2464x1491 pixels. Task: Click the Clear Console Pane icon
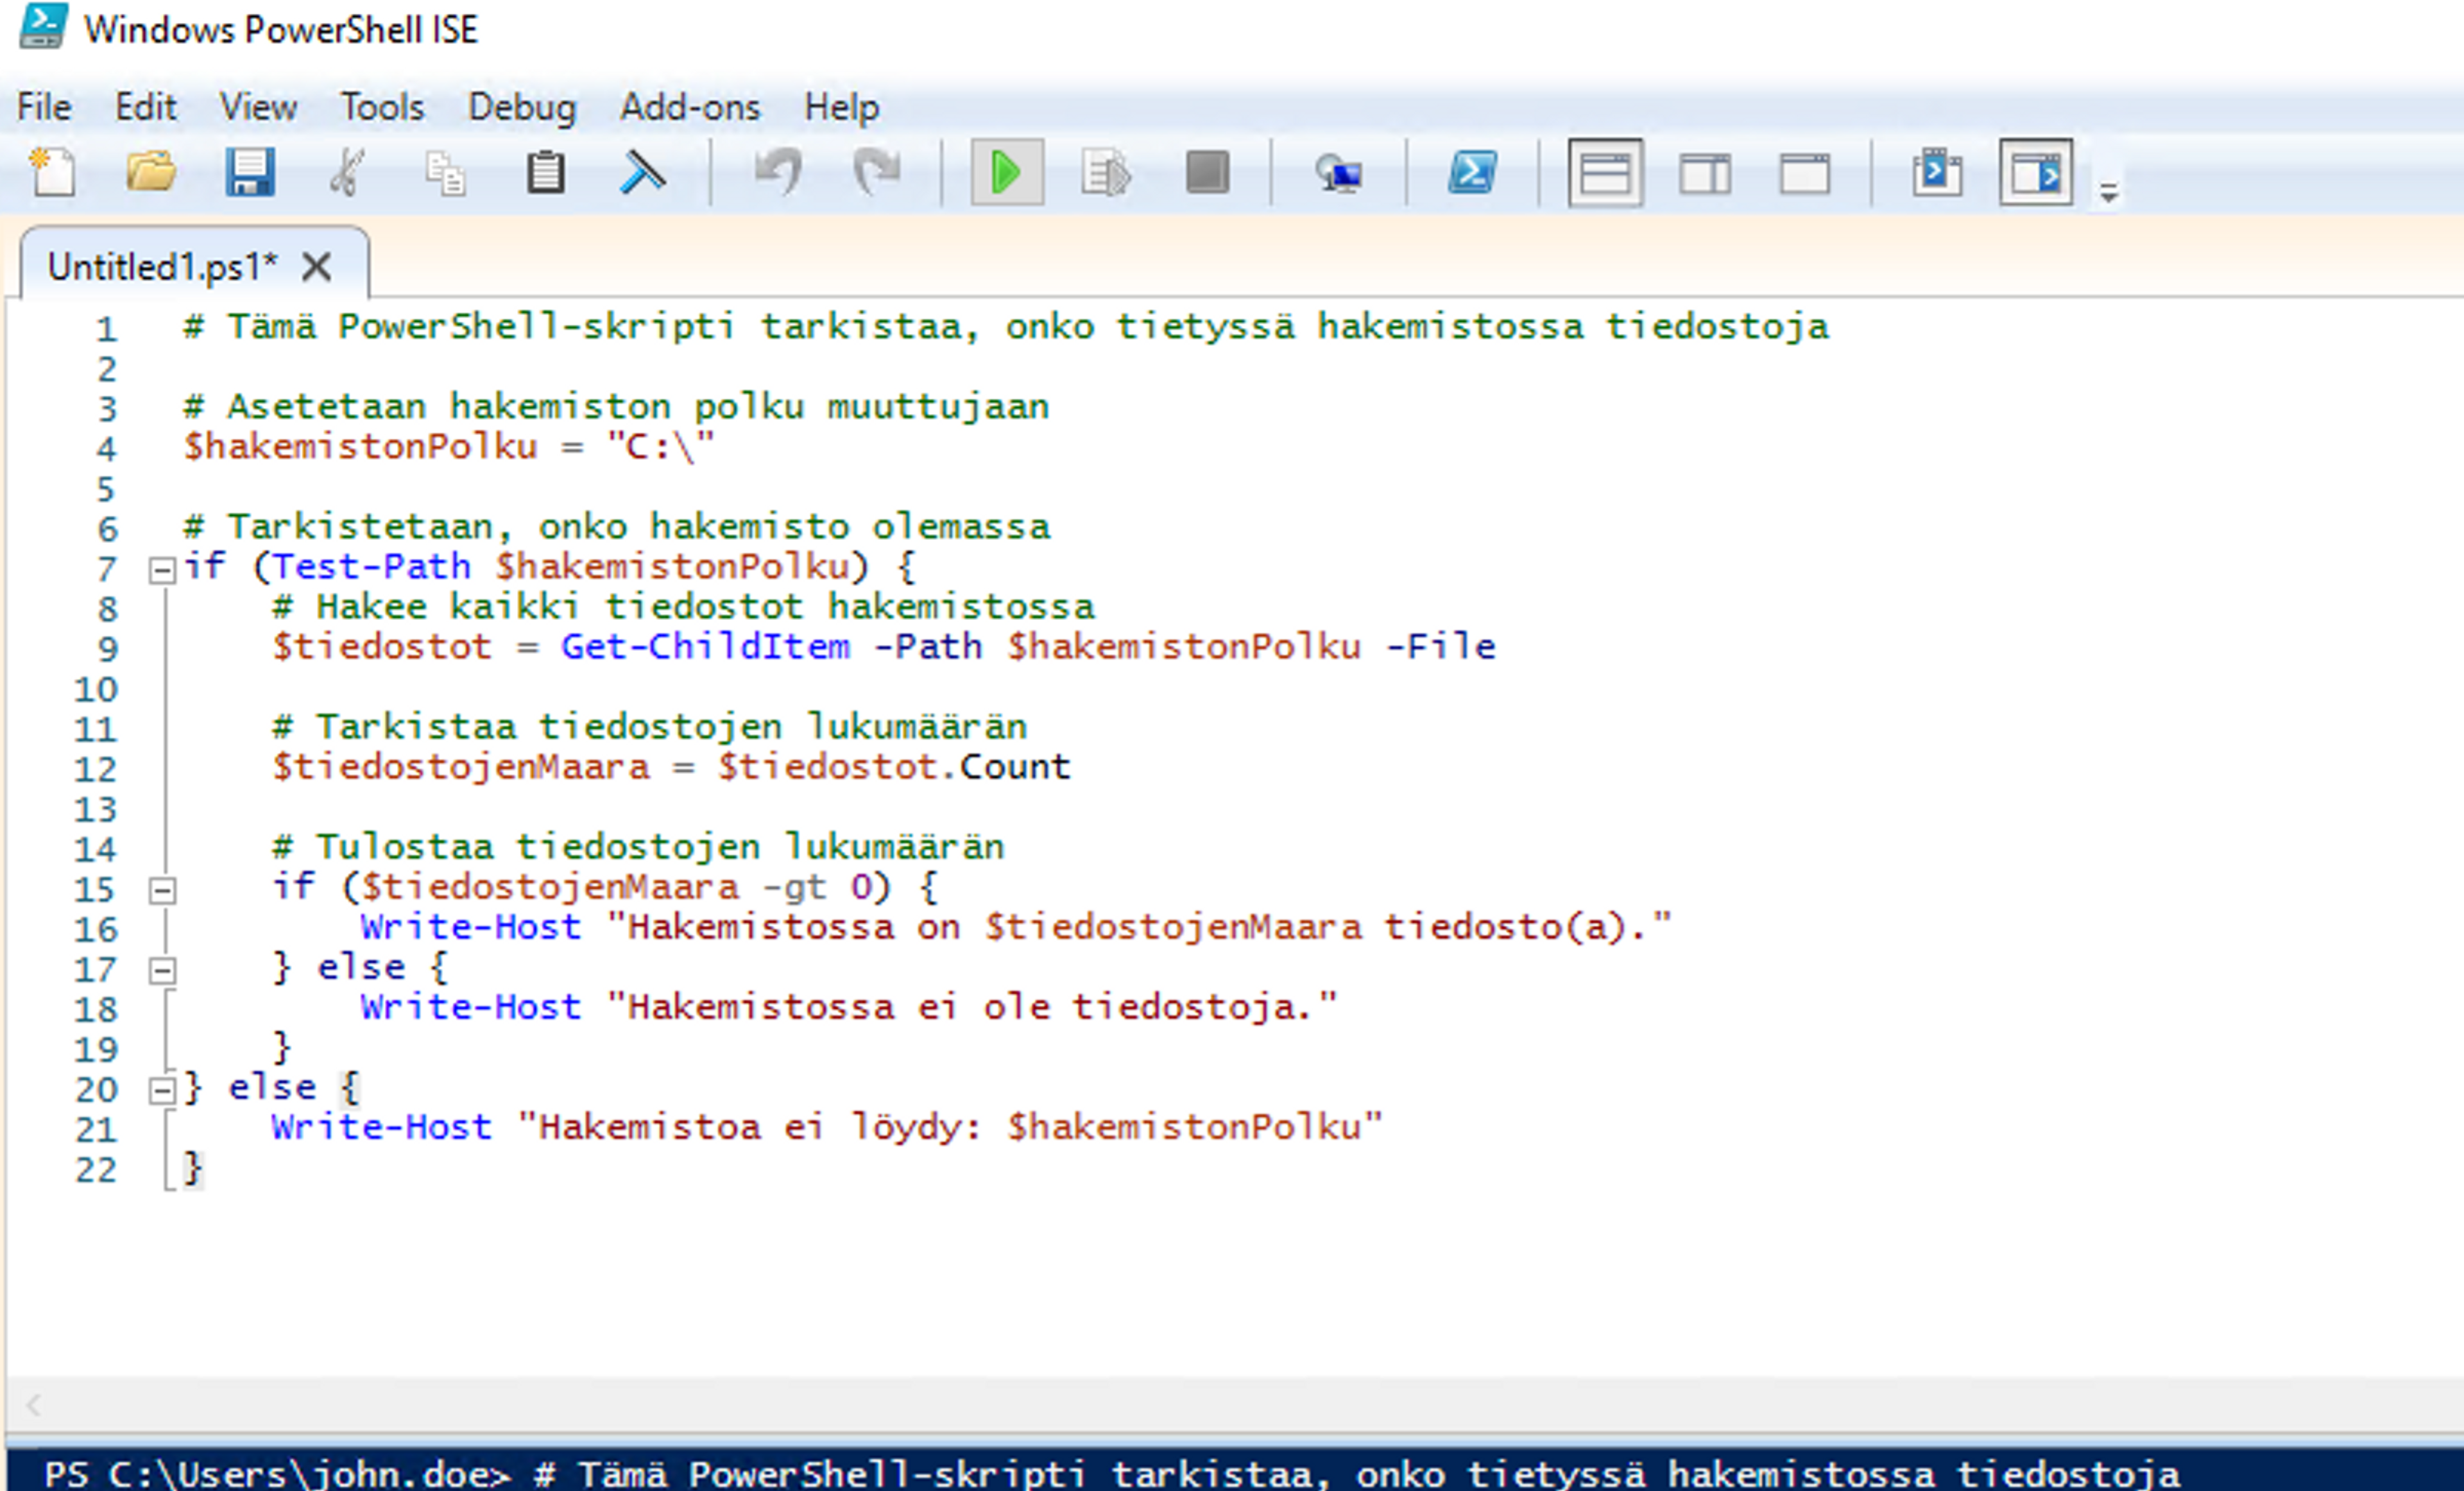click(643, 172)
